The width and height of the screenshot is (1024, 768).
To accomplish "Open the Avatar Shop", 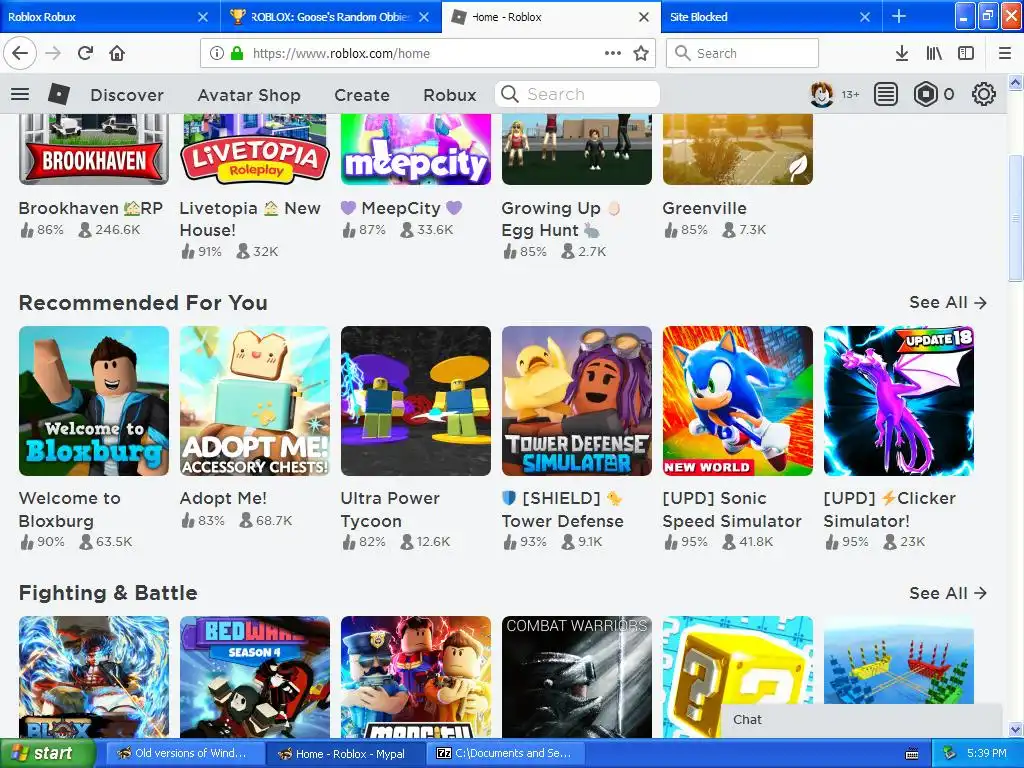I will (x=249, y=95).
